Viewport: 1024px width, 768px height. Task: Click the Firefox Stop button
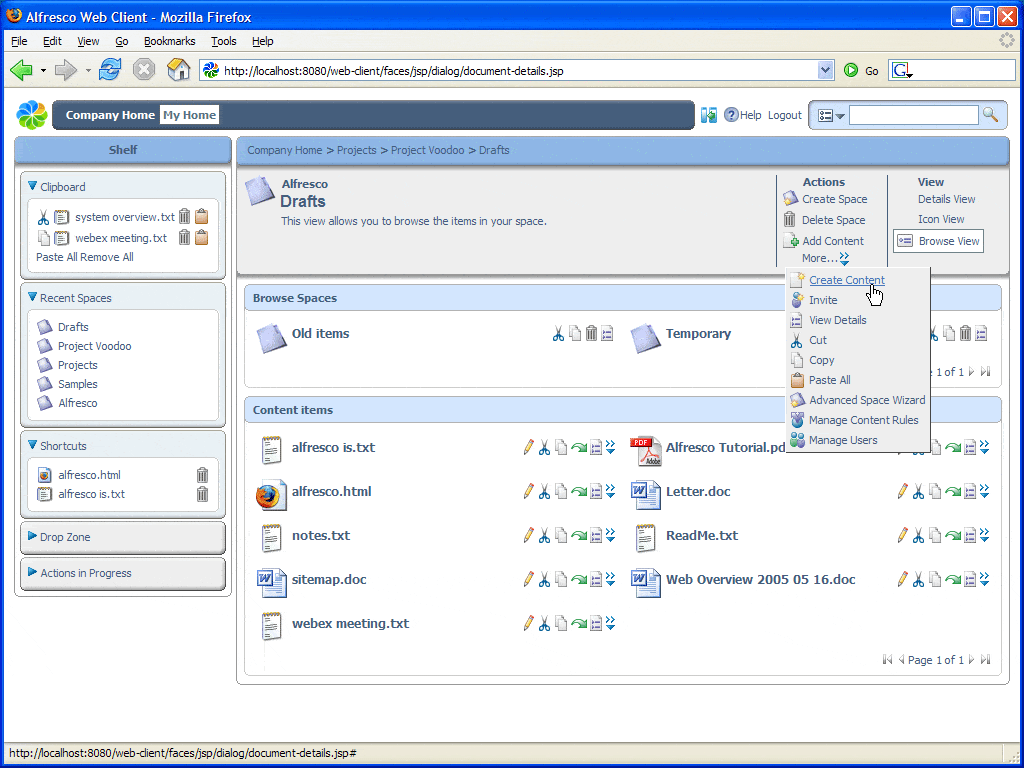coord(144,69)
